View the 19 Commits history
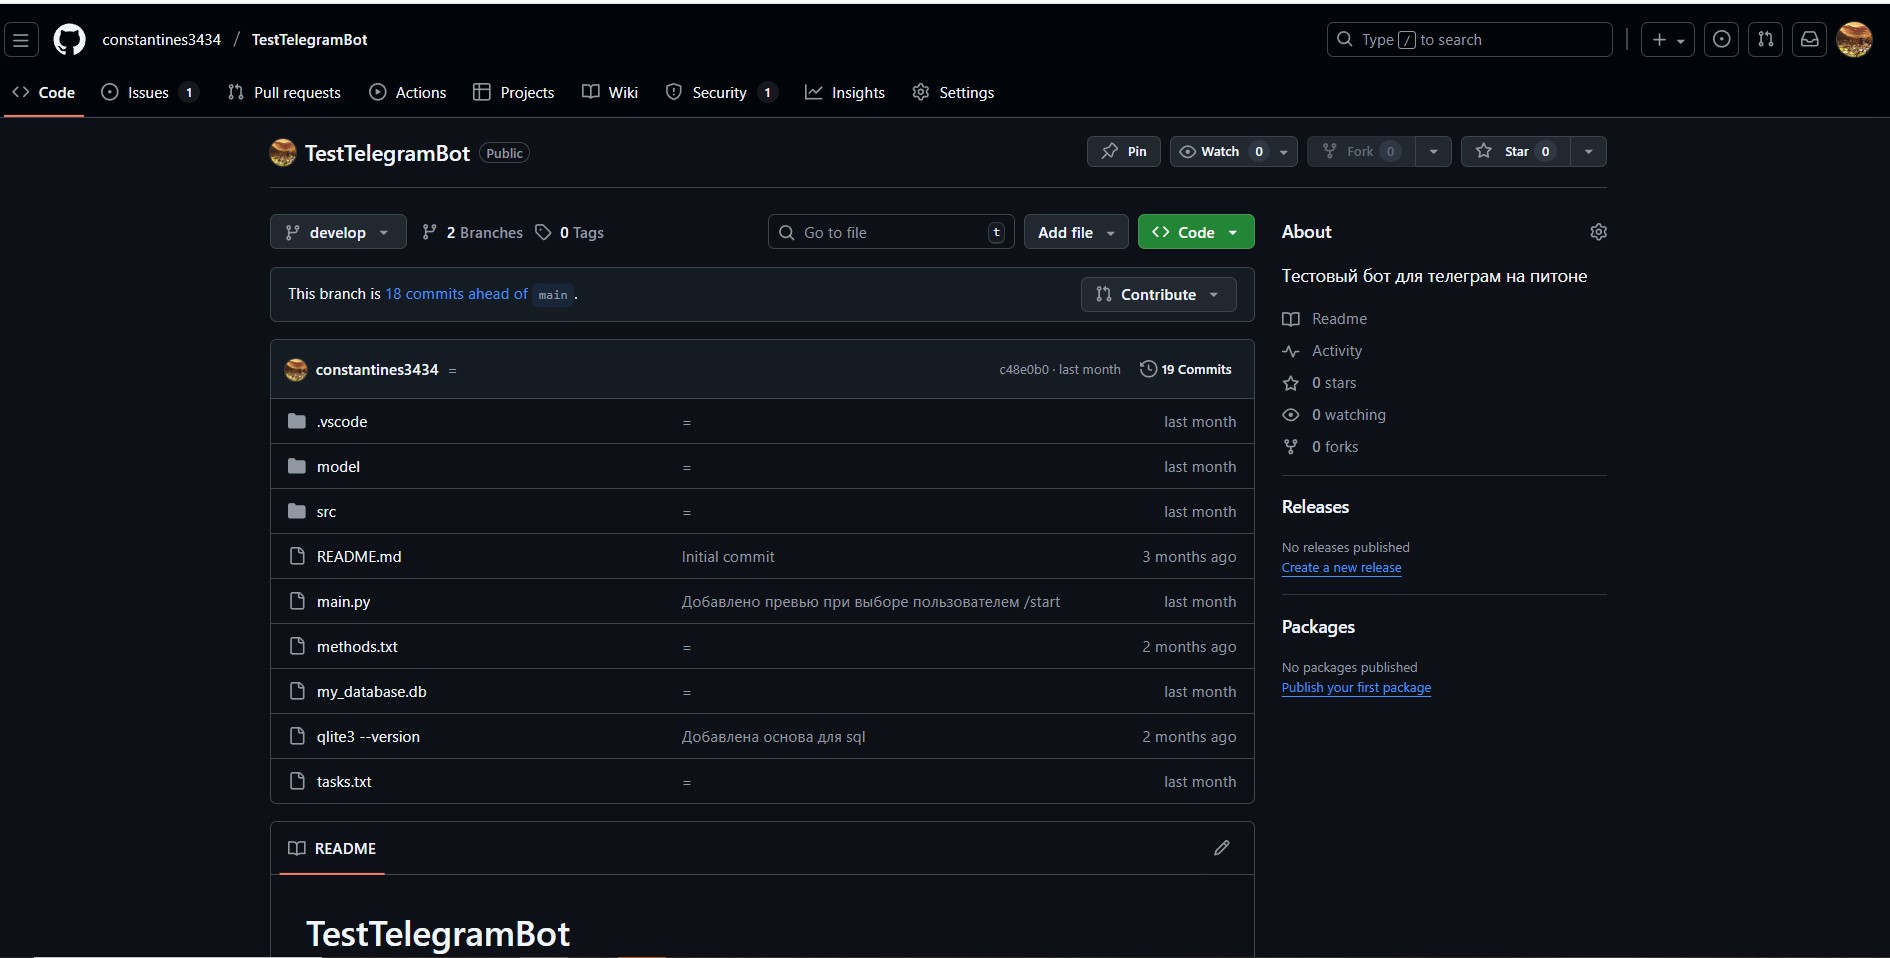This screenshot has width=1890, height=958. [x=1186, y=369]
